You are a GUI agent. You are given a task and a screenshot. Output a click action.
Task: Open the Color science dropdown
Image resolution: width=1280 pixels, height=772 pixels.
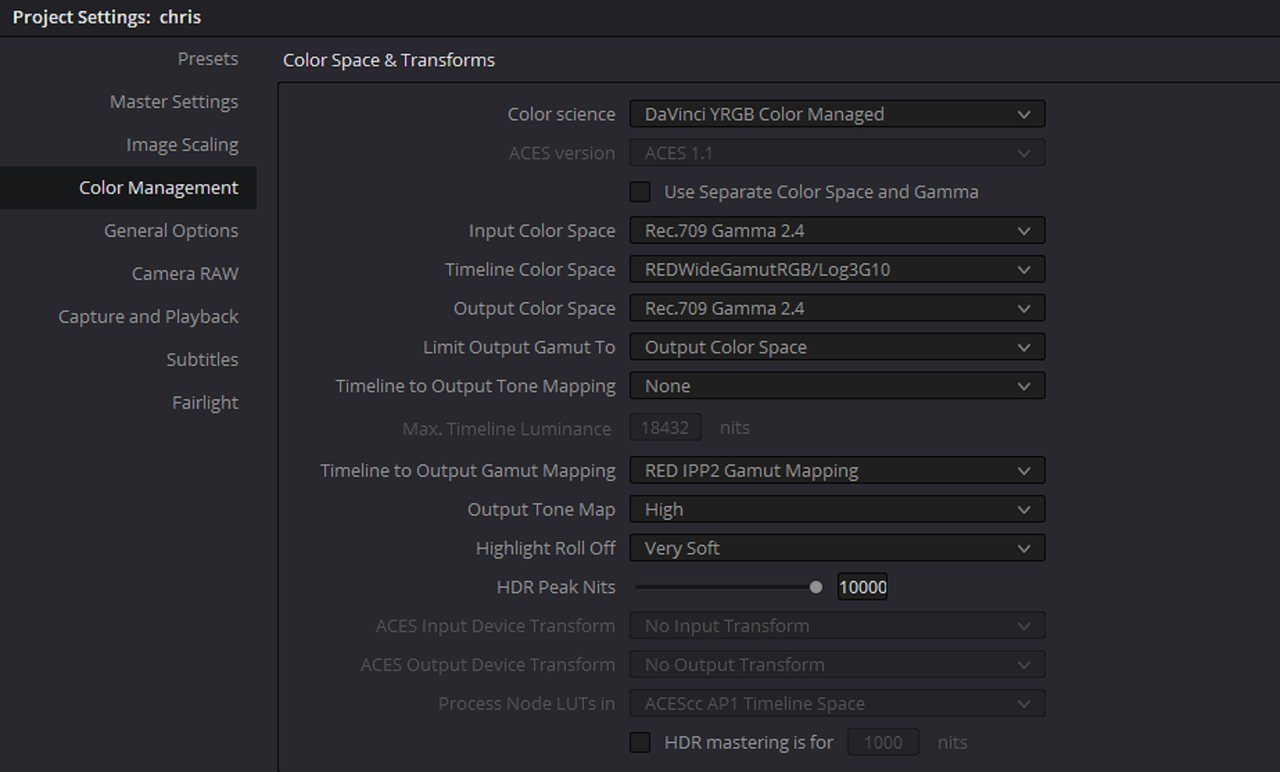tap(837, 114)
